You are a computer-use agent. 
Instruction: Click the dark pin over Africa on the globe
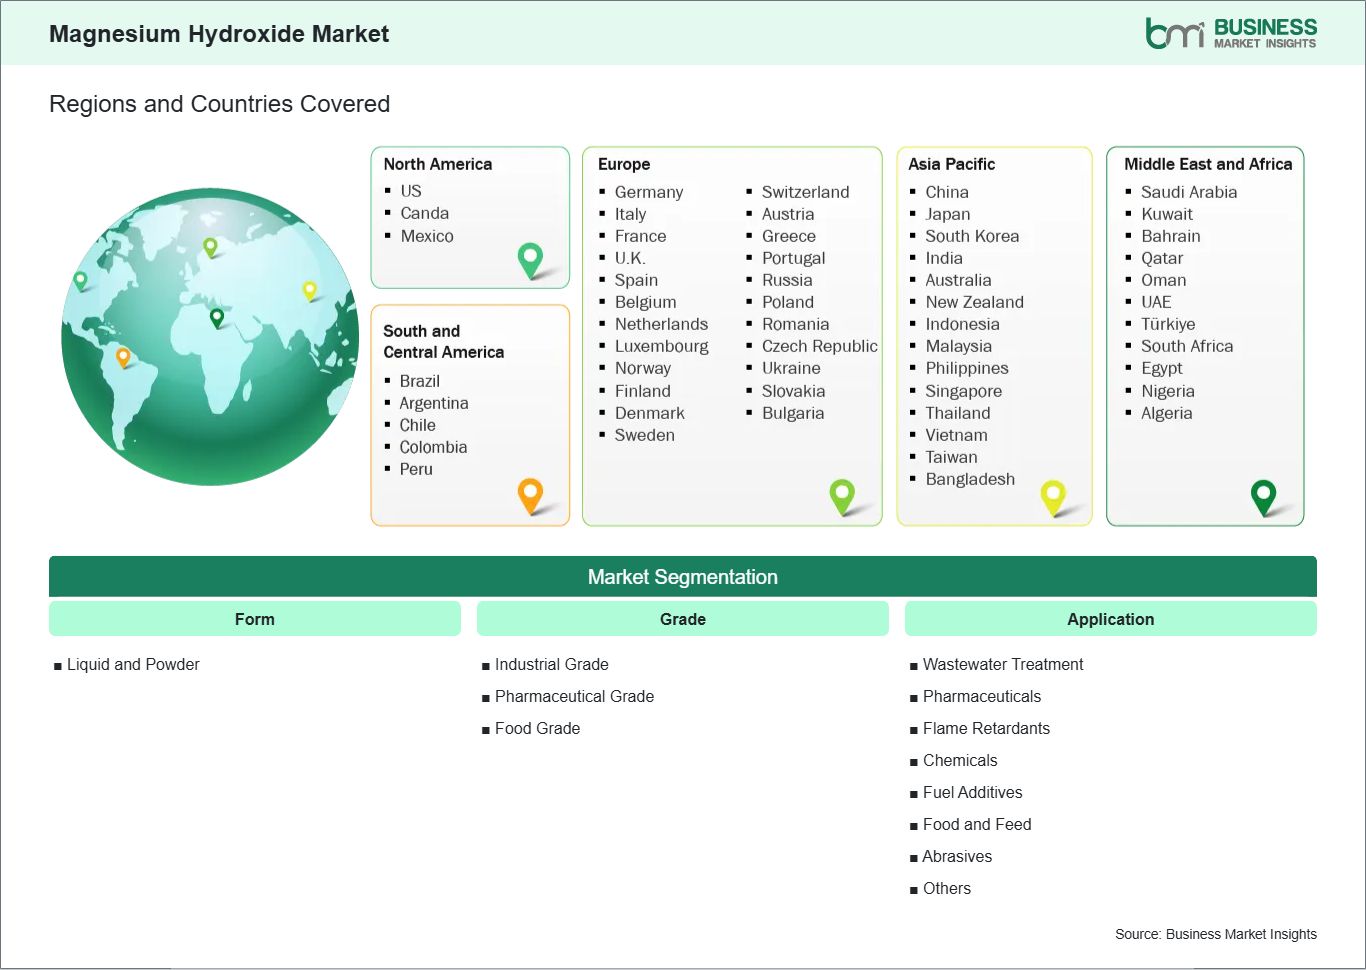215,319
